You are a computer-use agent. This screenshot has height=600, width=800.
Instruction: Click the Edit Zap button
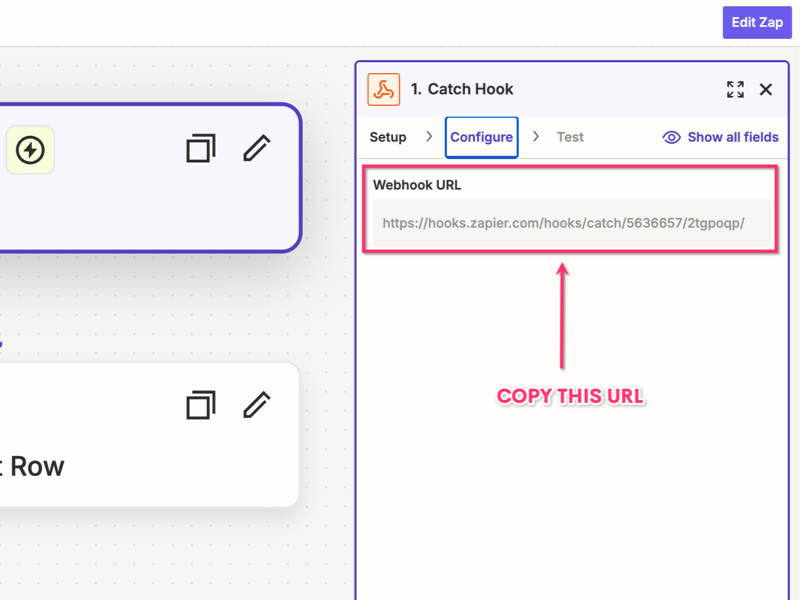click(756, 22)
